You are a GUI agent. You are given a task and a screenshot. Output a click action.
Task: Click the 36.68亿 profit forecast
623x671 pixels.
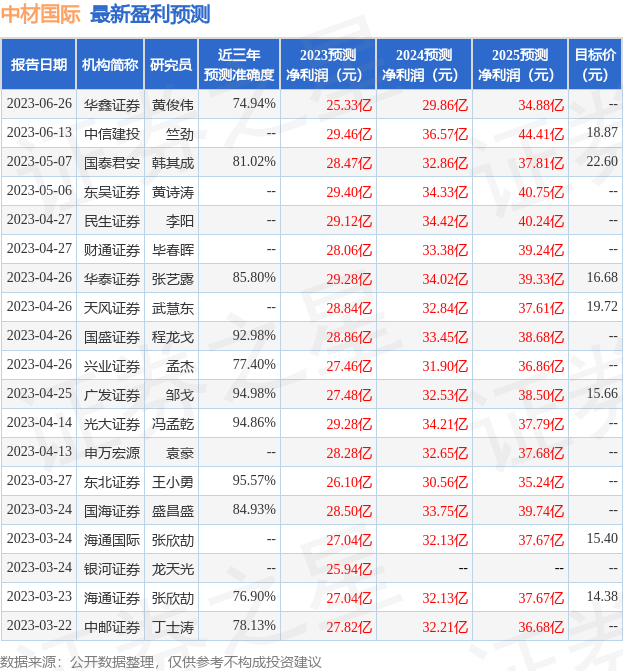pyautogui.click(x=541, y=628)
